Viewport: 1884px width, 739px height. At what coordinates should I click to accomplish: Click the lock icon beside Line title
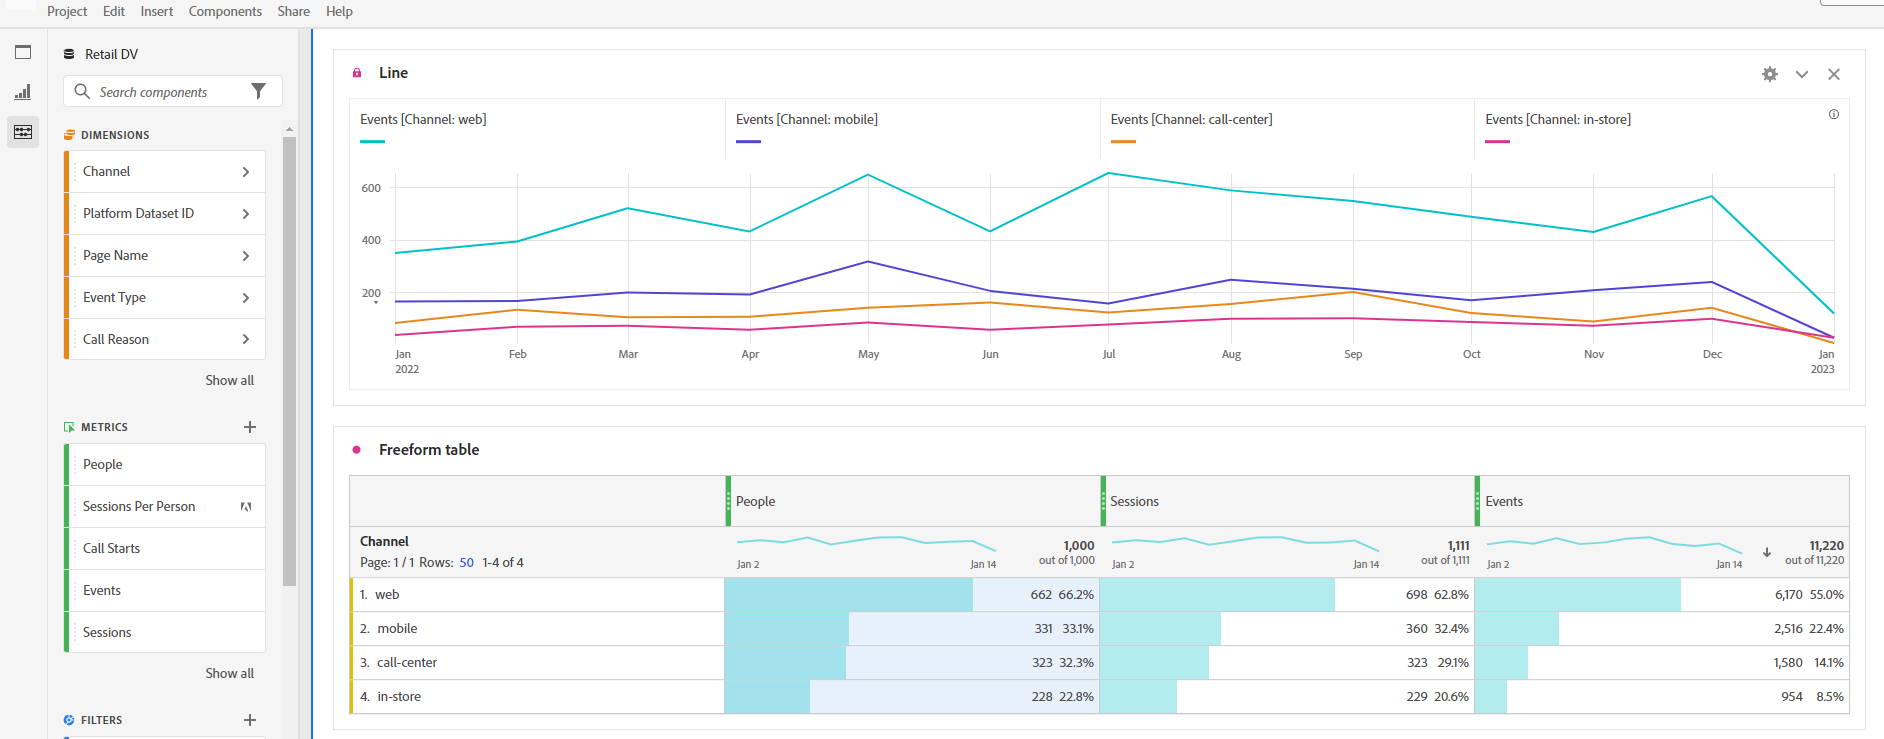click(357, 73)
